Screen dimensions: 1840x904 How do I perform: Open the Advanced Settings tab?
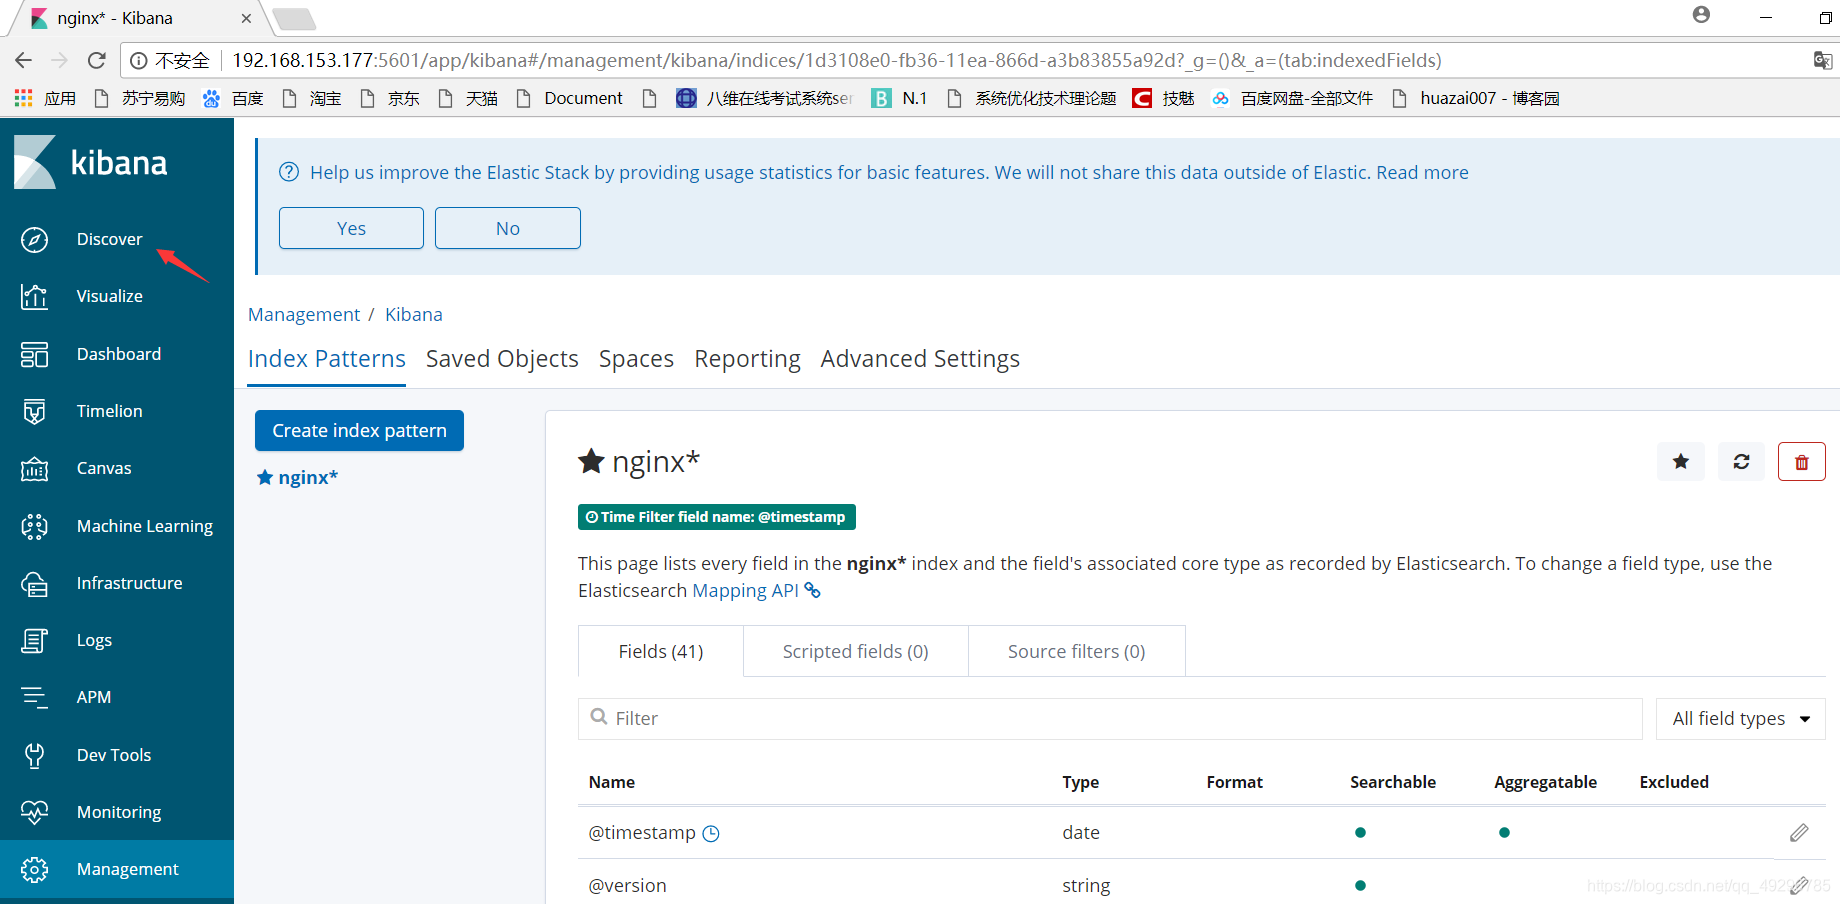(920, 359)
